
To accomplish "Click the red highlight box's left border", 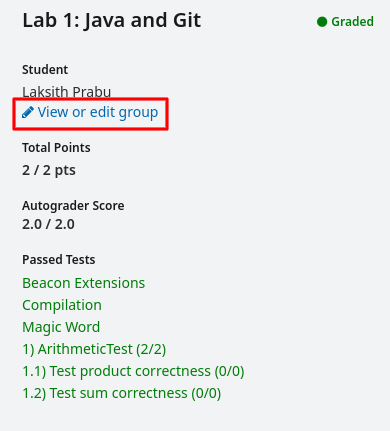I will tap(14, 114).
